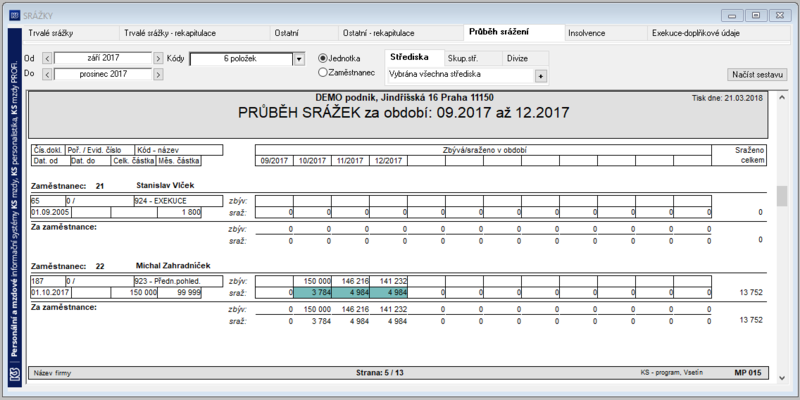Click the Tisk dne: 21.03.2018 text
Viewport: 800px width, 400px height.
[727, 98]
